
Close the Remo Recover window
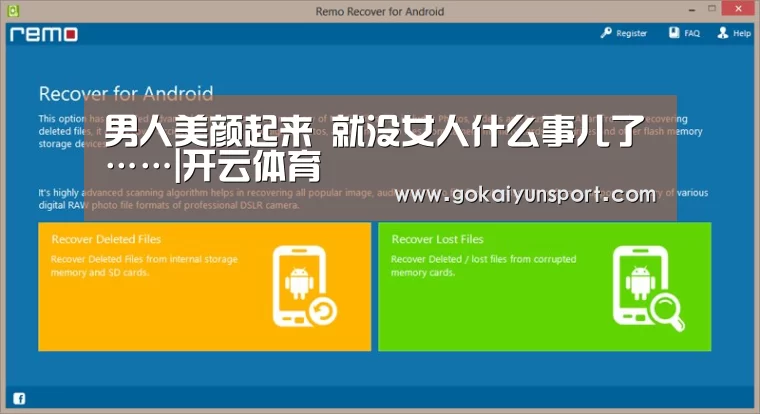[738, 9]
